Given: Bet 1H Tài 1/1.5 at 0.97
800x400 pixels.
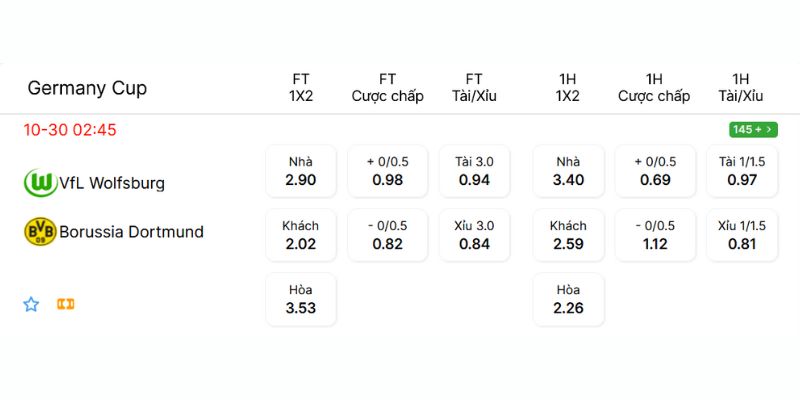Looking at the screenshot, I should tap(741, 171).
